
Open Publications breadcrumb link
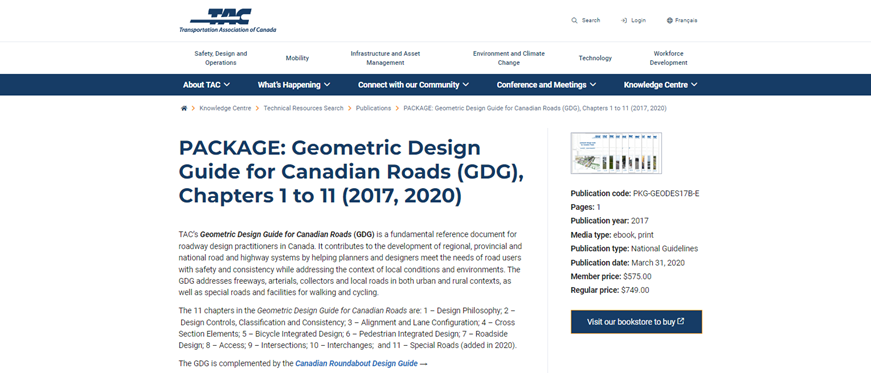pos(373,108)
